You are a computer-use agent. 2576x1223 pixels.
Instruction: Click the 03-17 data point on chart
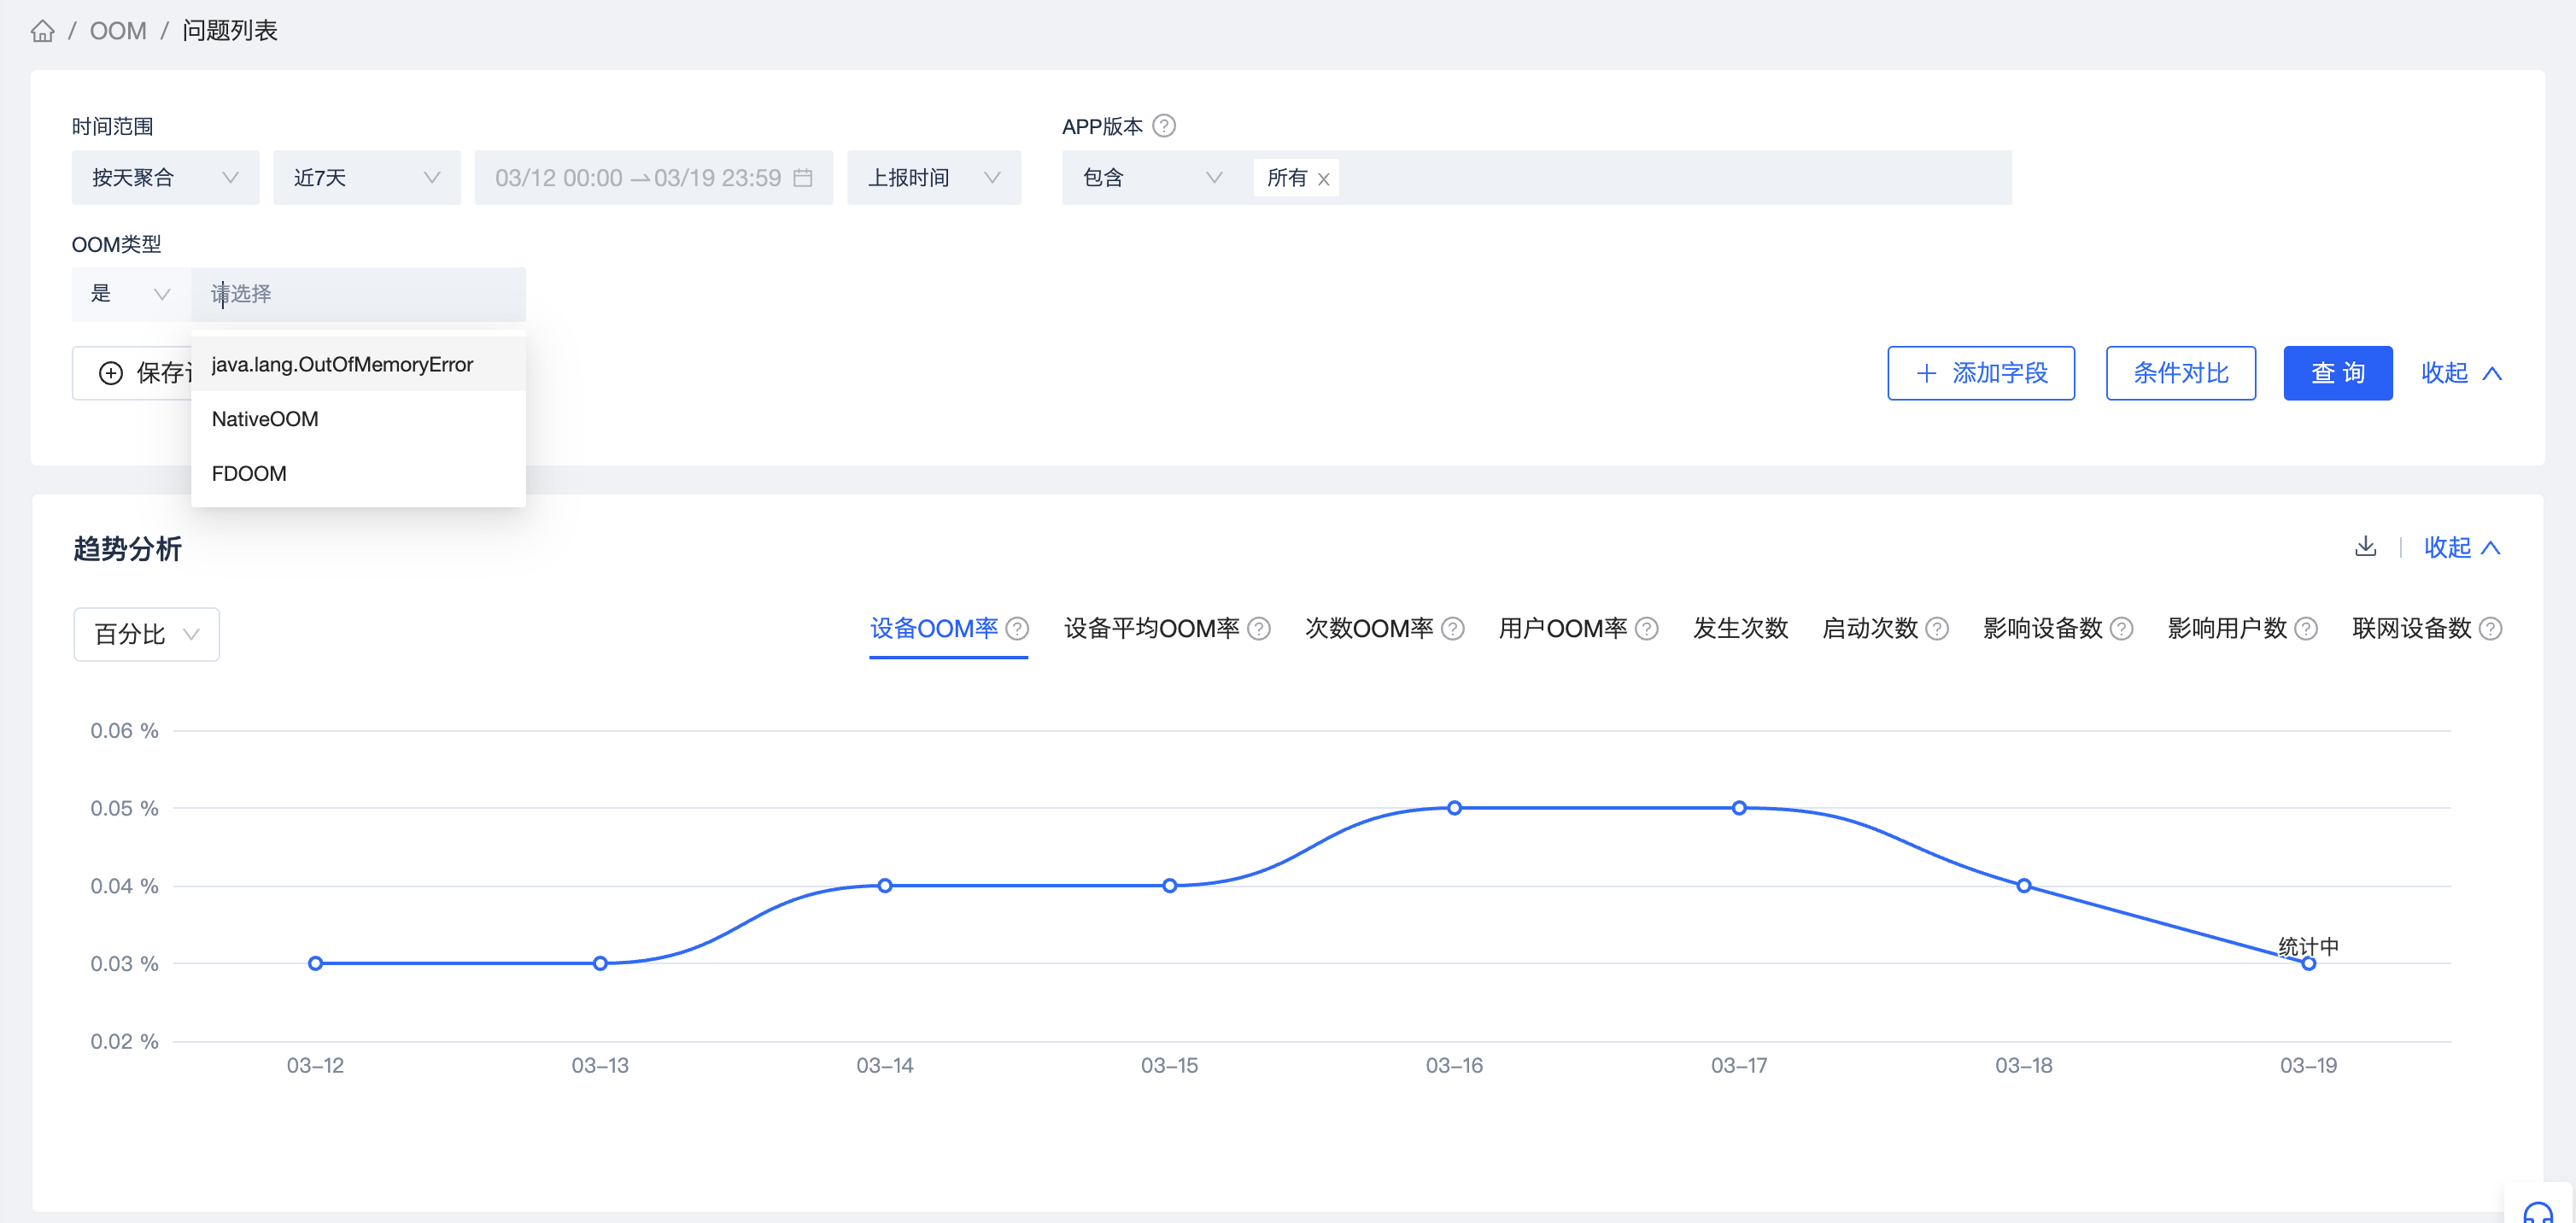tap(1739, 808)
